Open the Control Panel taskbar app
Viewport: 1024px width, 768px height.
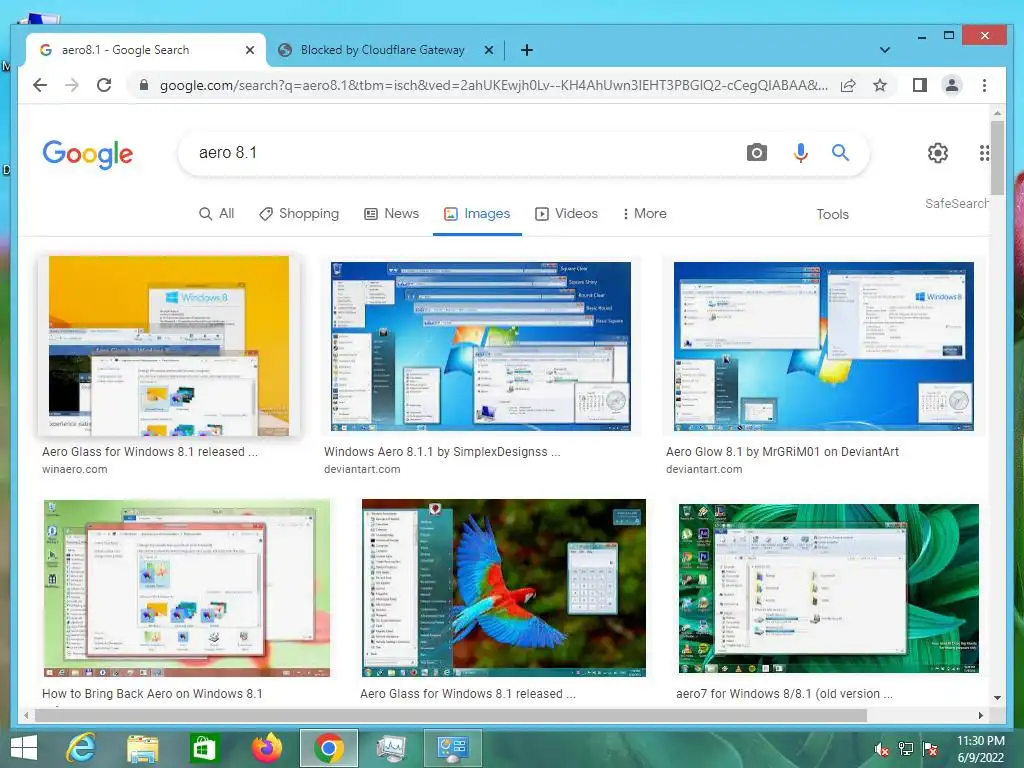[453, 748]
